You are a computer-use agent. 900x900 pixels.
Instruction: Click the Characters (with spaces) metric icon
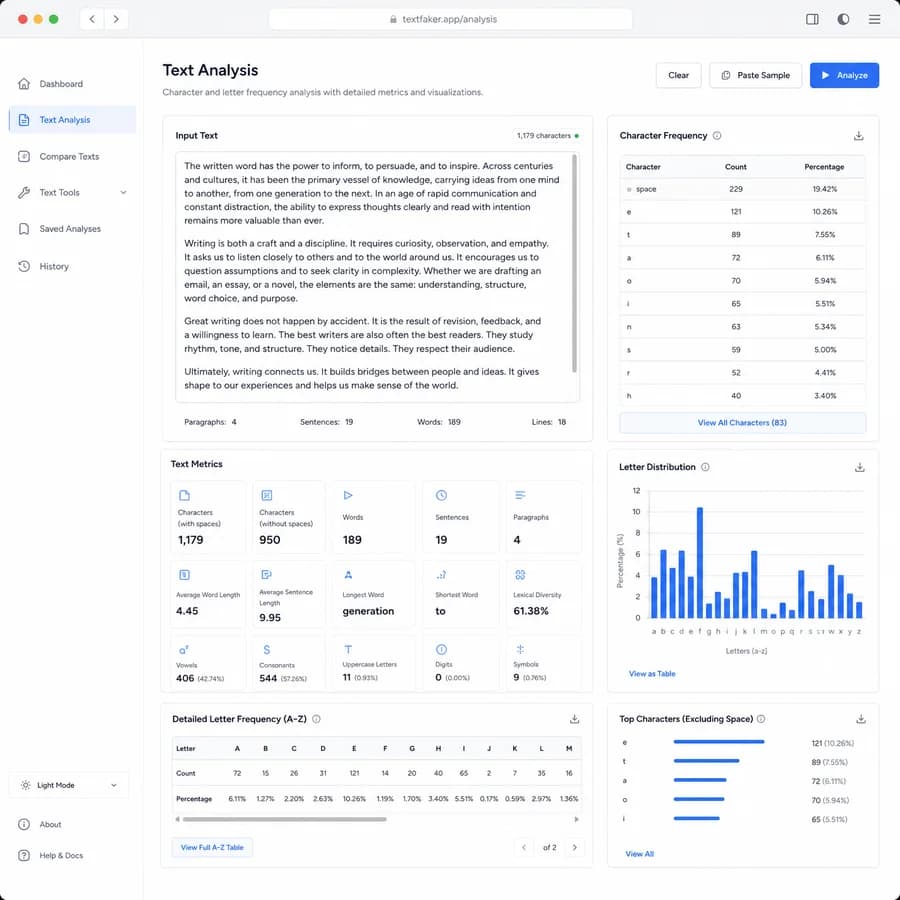184,495
